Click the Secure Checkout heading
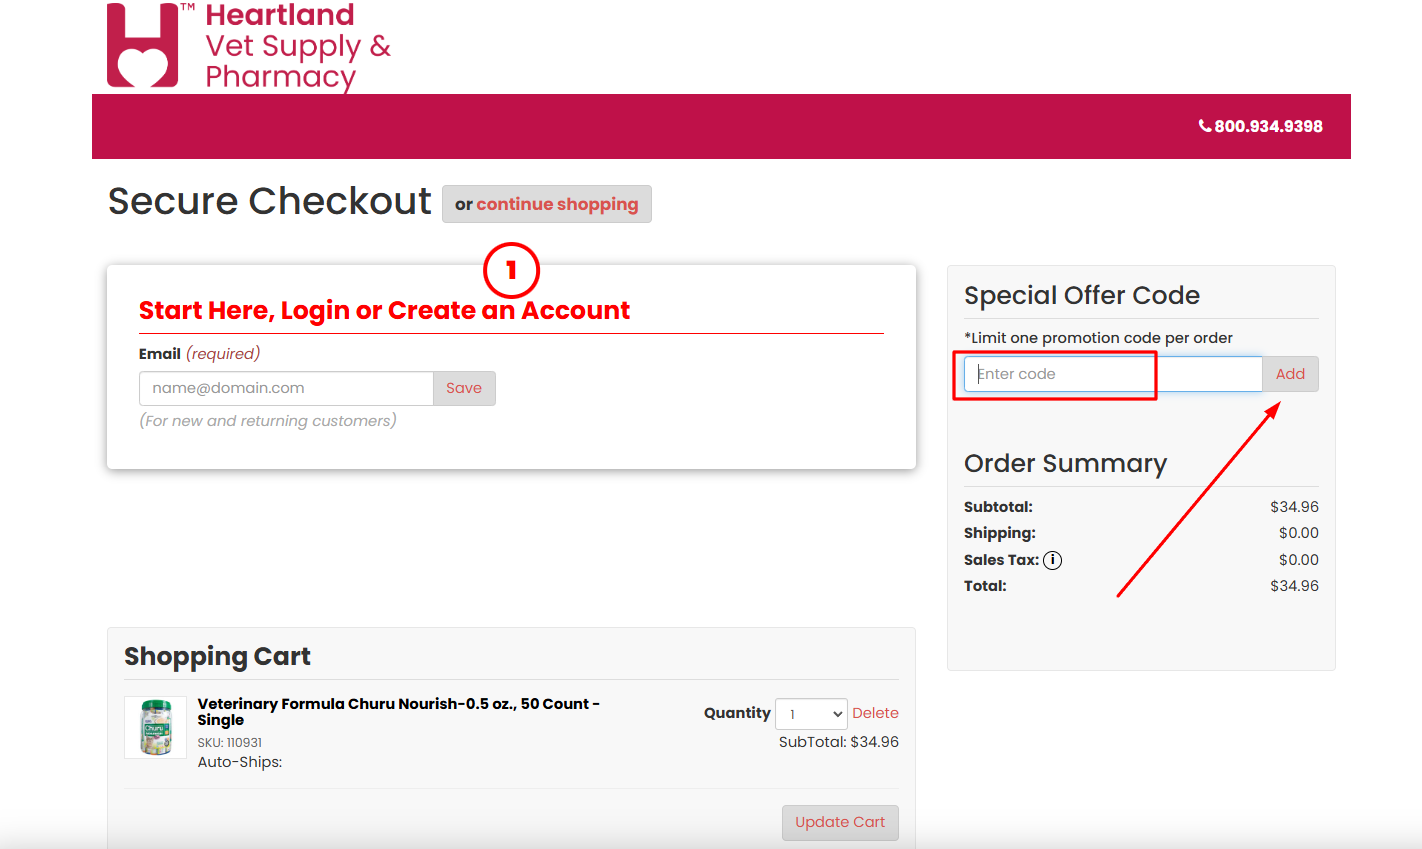This screenshot has height=849, width=1422. tap(268, 201)
